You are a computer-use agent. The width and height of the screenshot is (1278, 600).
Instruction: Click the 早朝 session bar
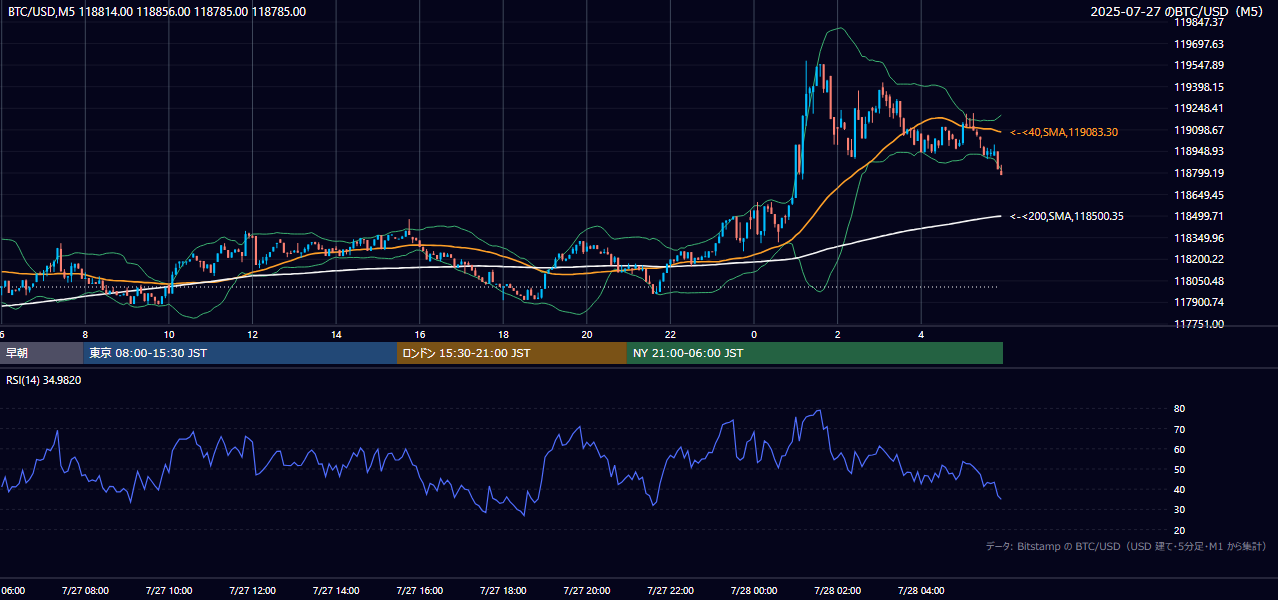[x=41, y=353]
